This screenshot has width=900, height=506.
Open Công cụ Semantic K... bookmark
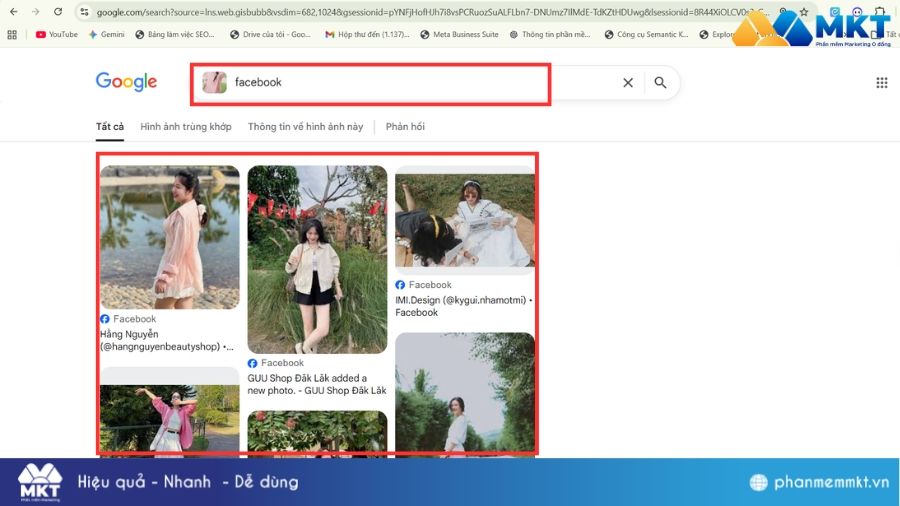coord(646,34)
